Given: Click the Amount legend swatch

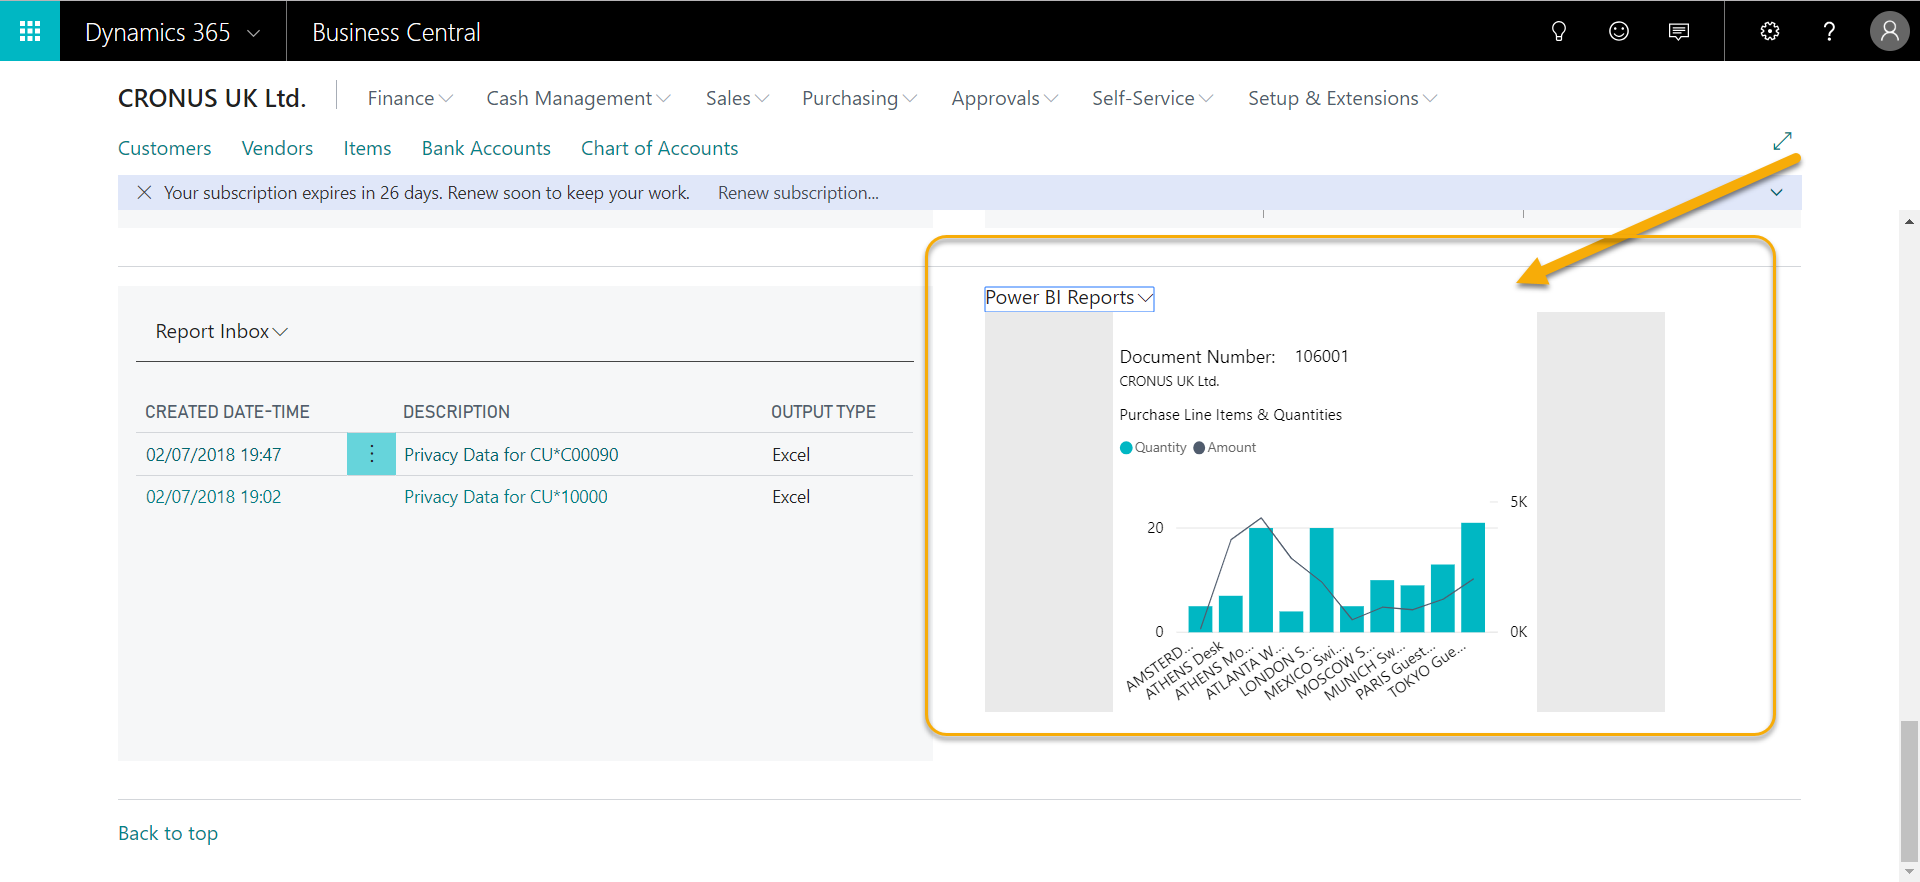Looking at the screenshot, I should (1199, 448).
